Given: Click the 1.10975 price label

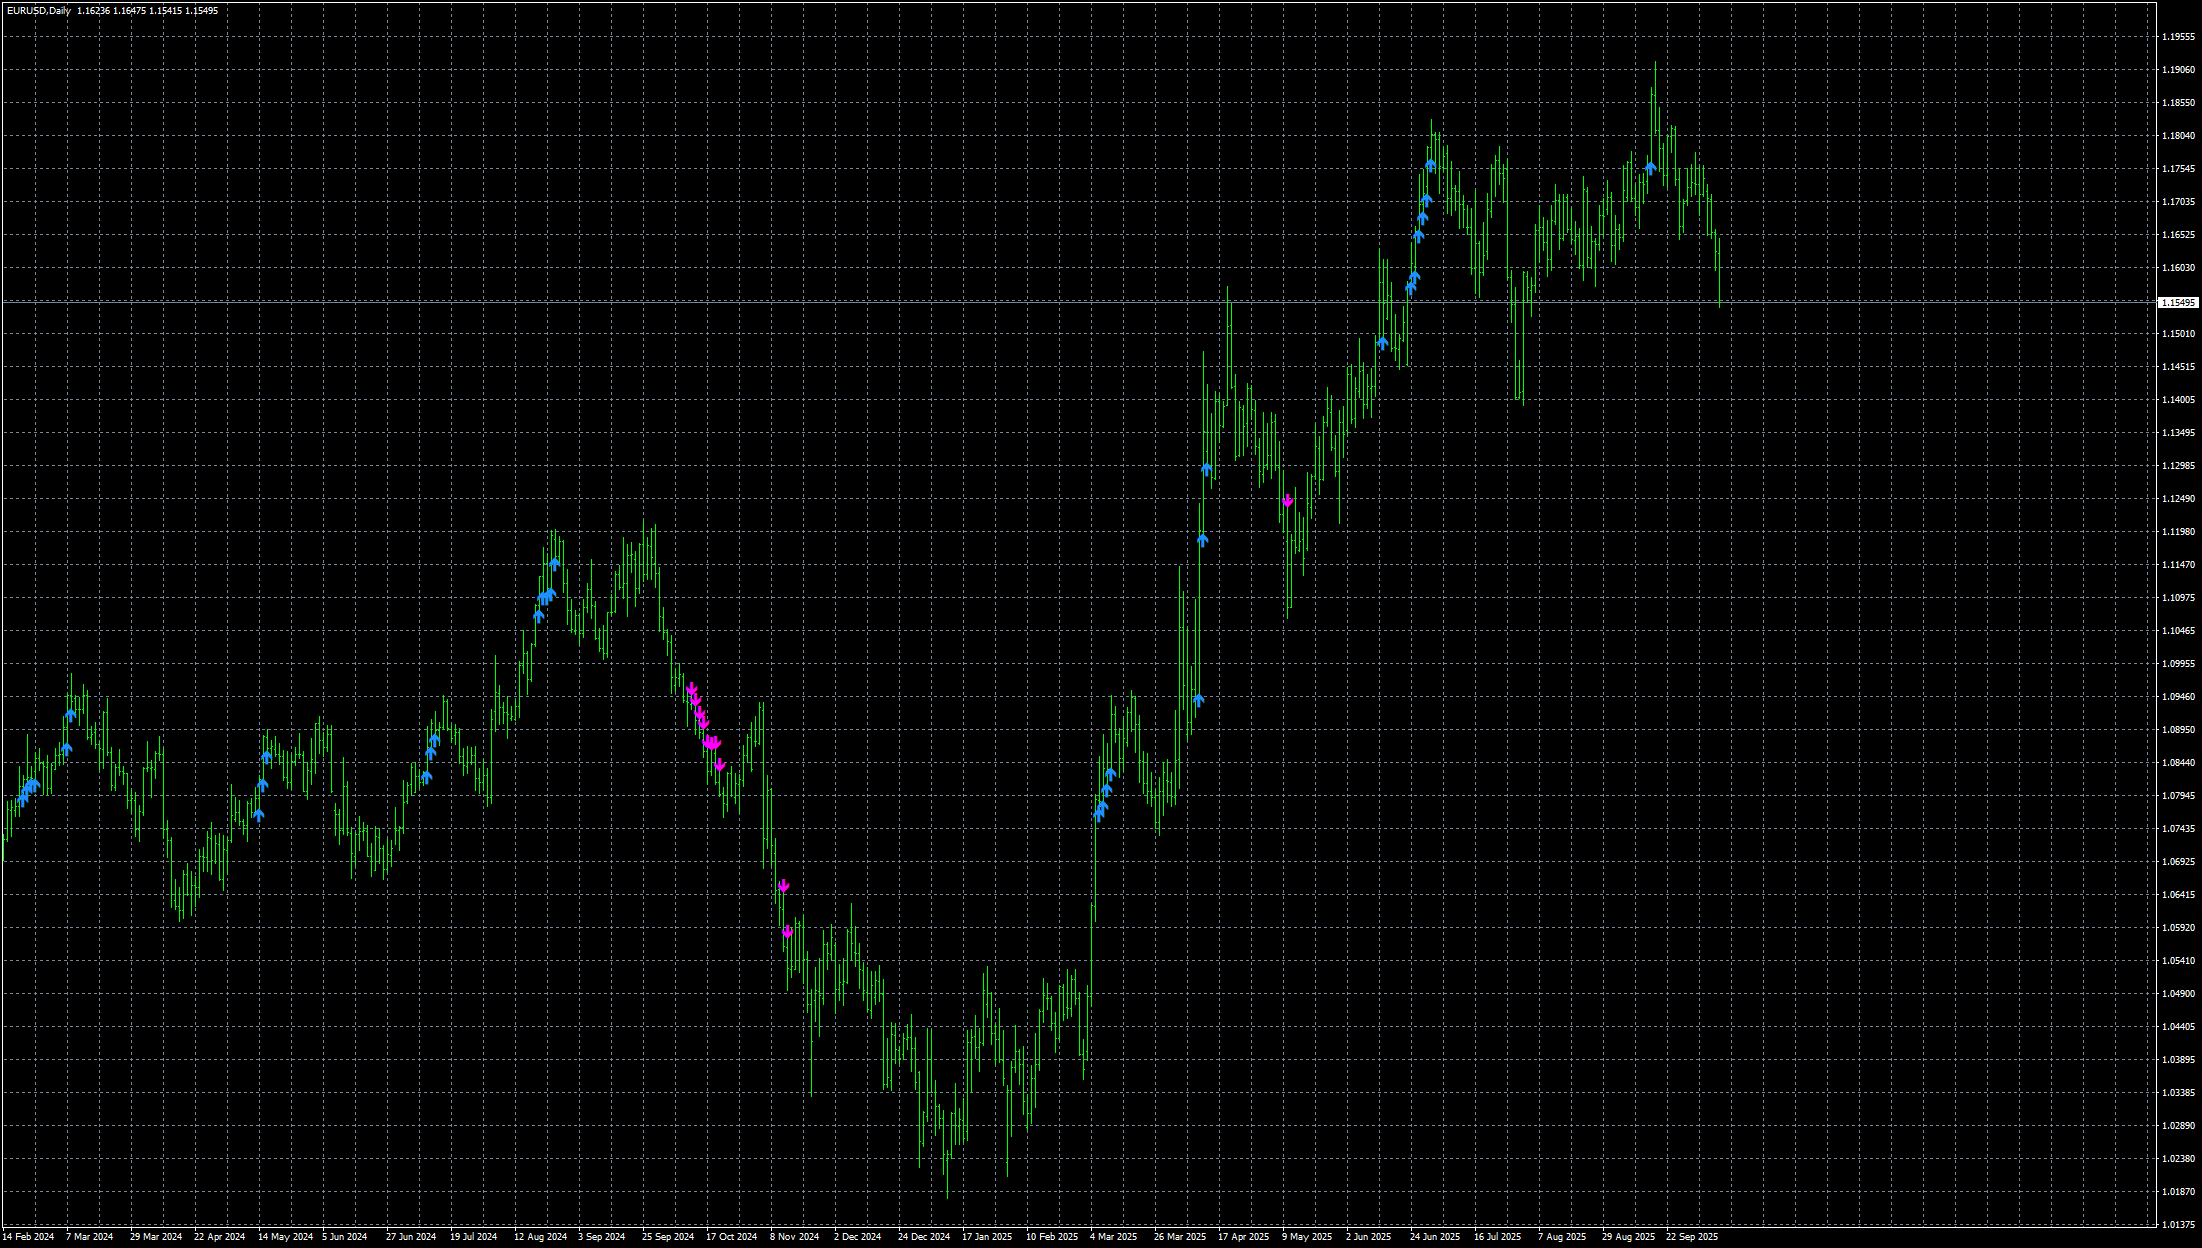Looking at the screenshot, I should (2178, 597).
